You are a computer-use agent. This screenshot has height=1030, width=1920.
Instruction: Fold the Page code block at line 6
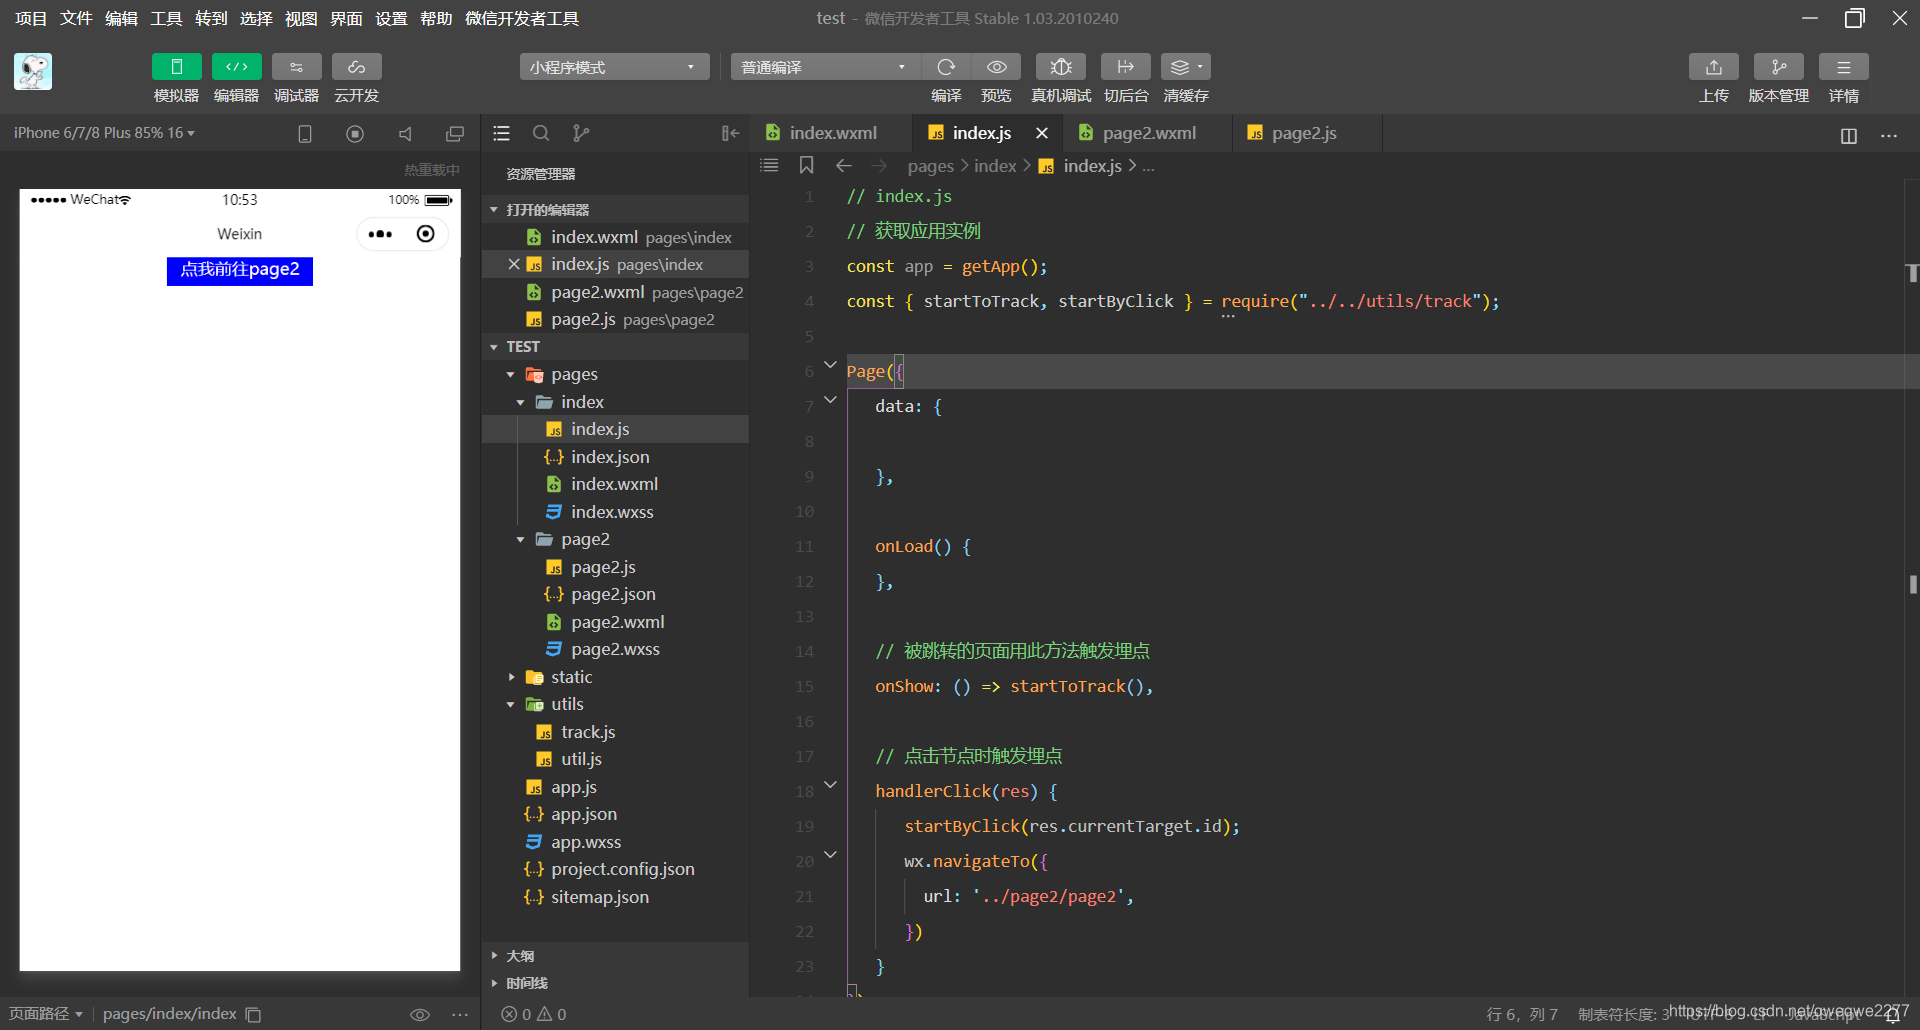[830, 365]
